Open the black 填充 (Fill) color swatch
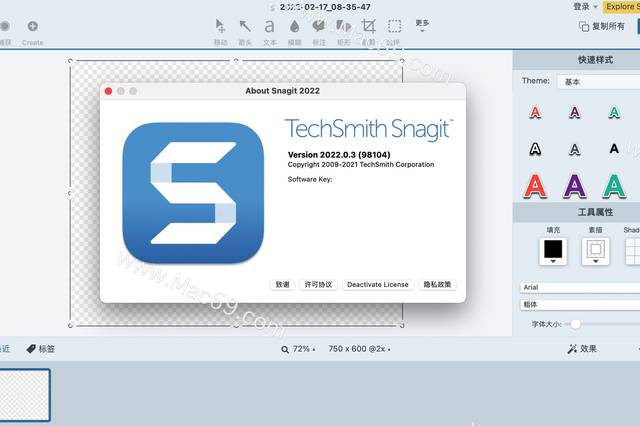The width and height of the screenshot is (640, 426). pos(553,251)
